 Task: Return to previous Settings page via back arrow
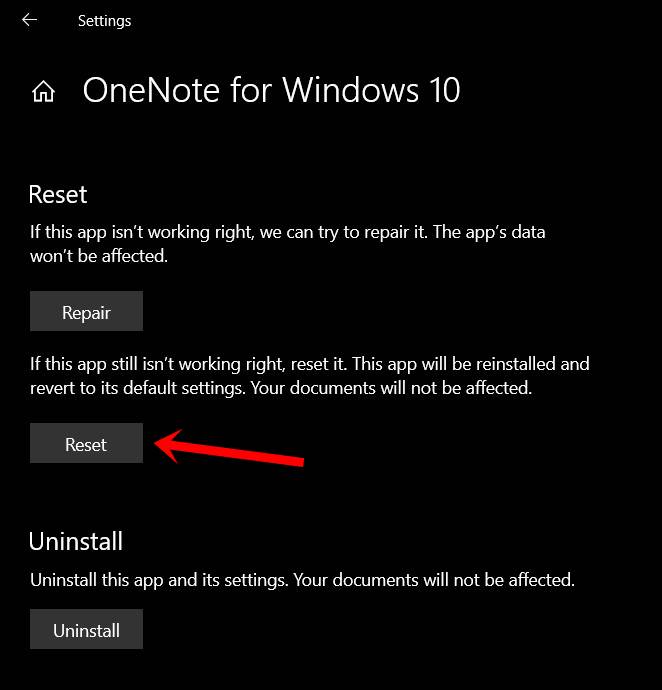tap(29, 20)
